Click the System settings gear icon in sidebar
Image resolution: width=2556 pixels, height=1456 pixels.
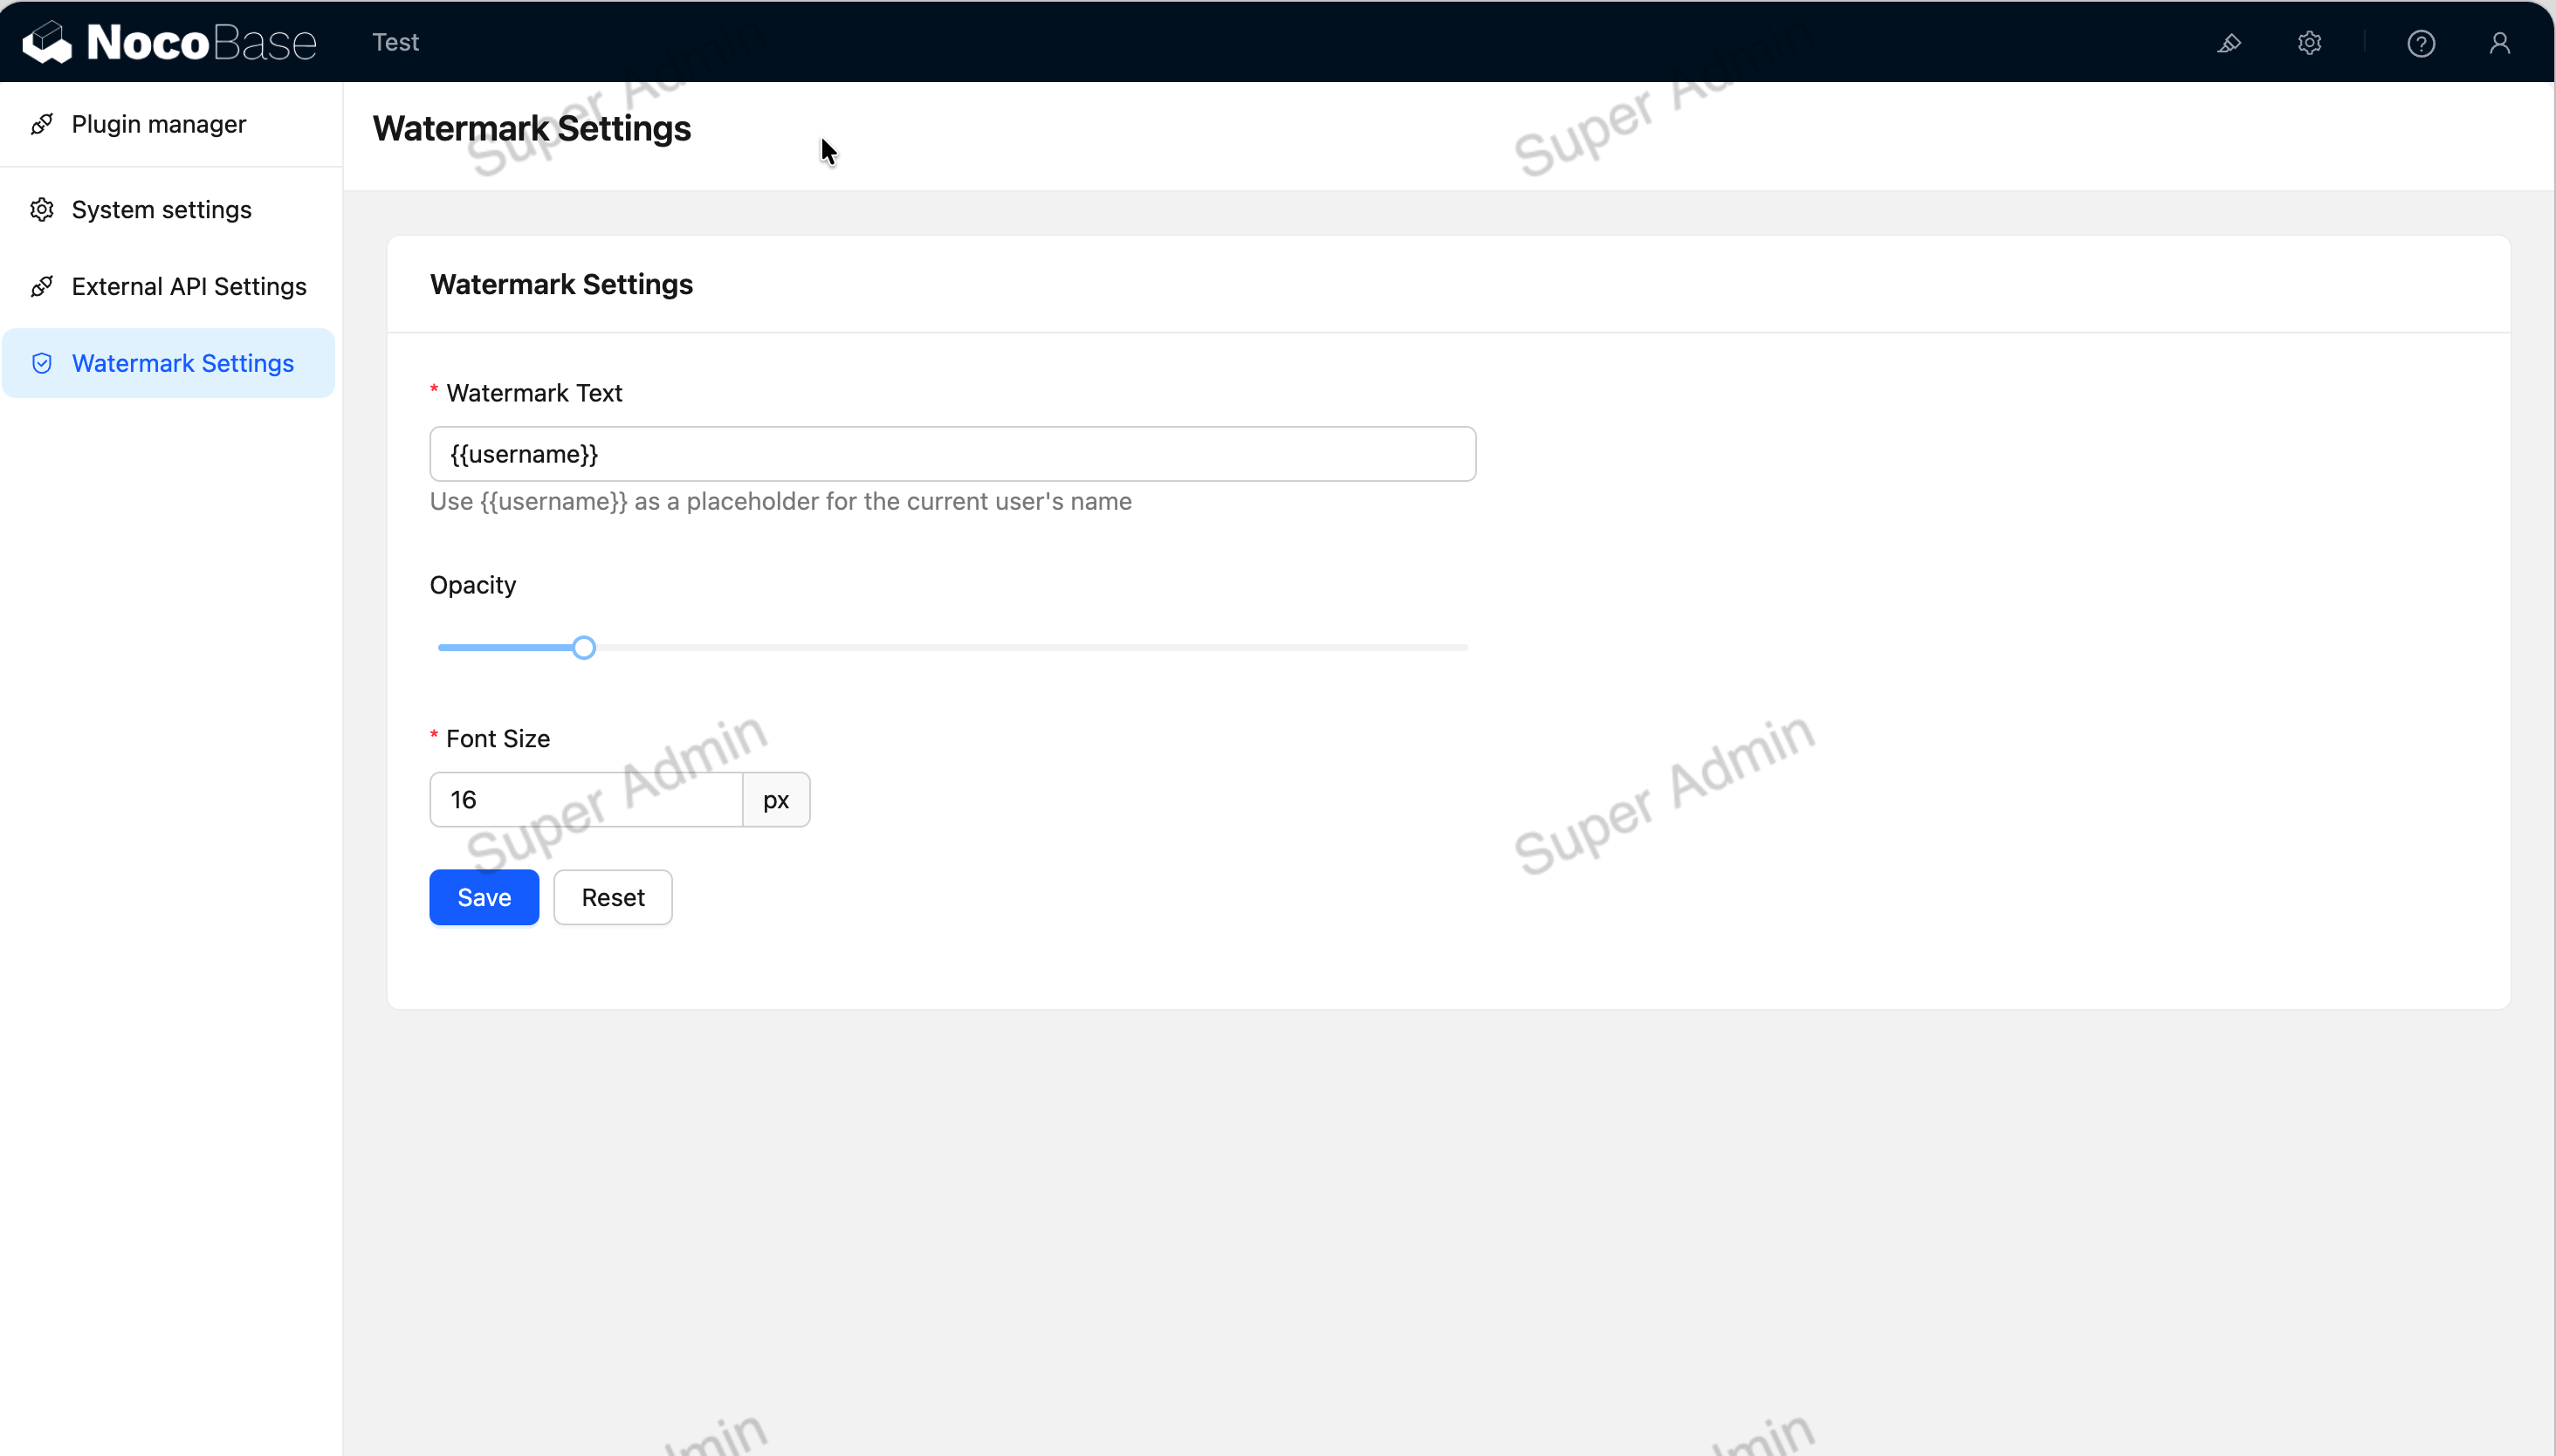click(43, 209)
